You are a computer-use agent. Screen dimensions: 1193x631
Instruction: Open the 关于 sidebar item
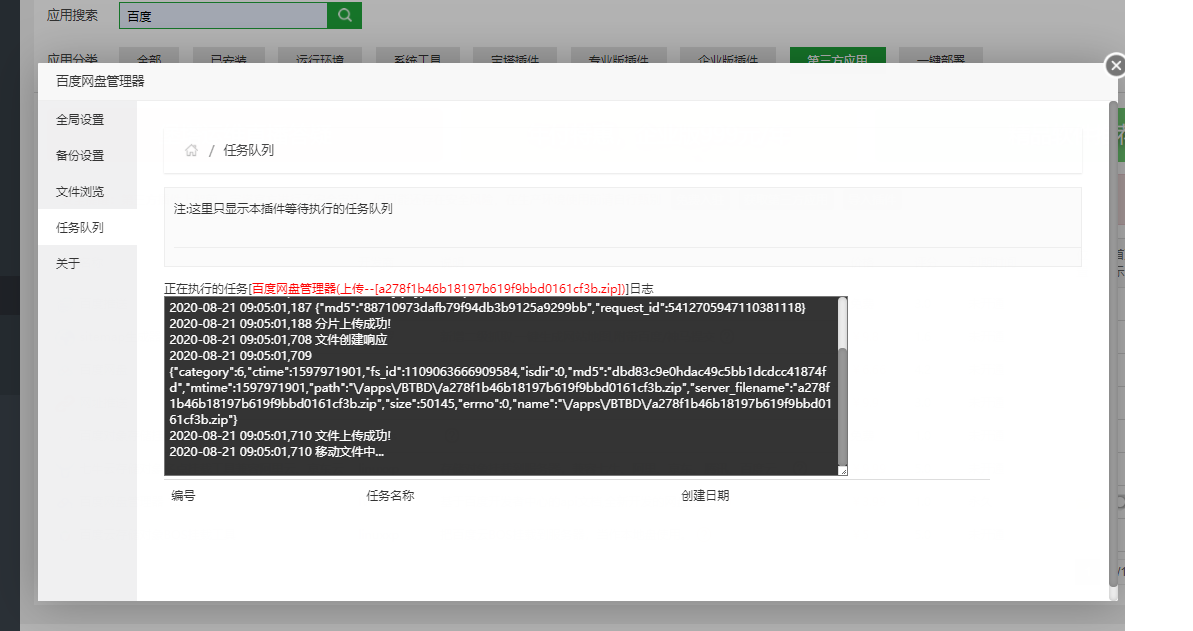coord(87,263)
